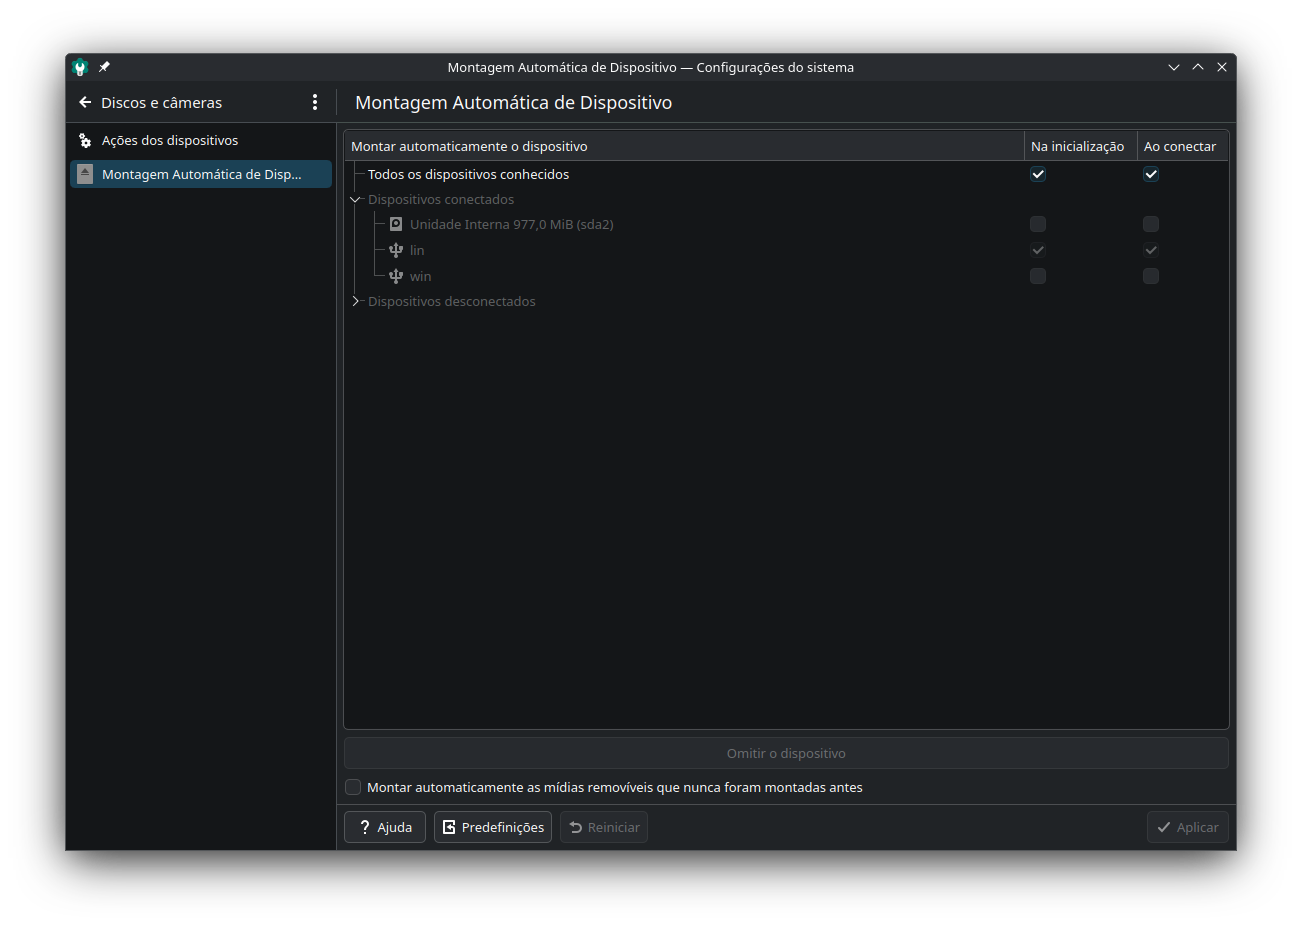Click the gears icon of Ações dos dispositivos

85,140
